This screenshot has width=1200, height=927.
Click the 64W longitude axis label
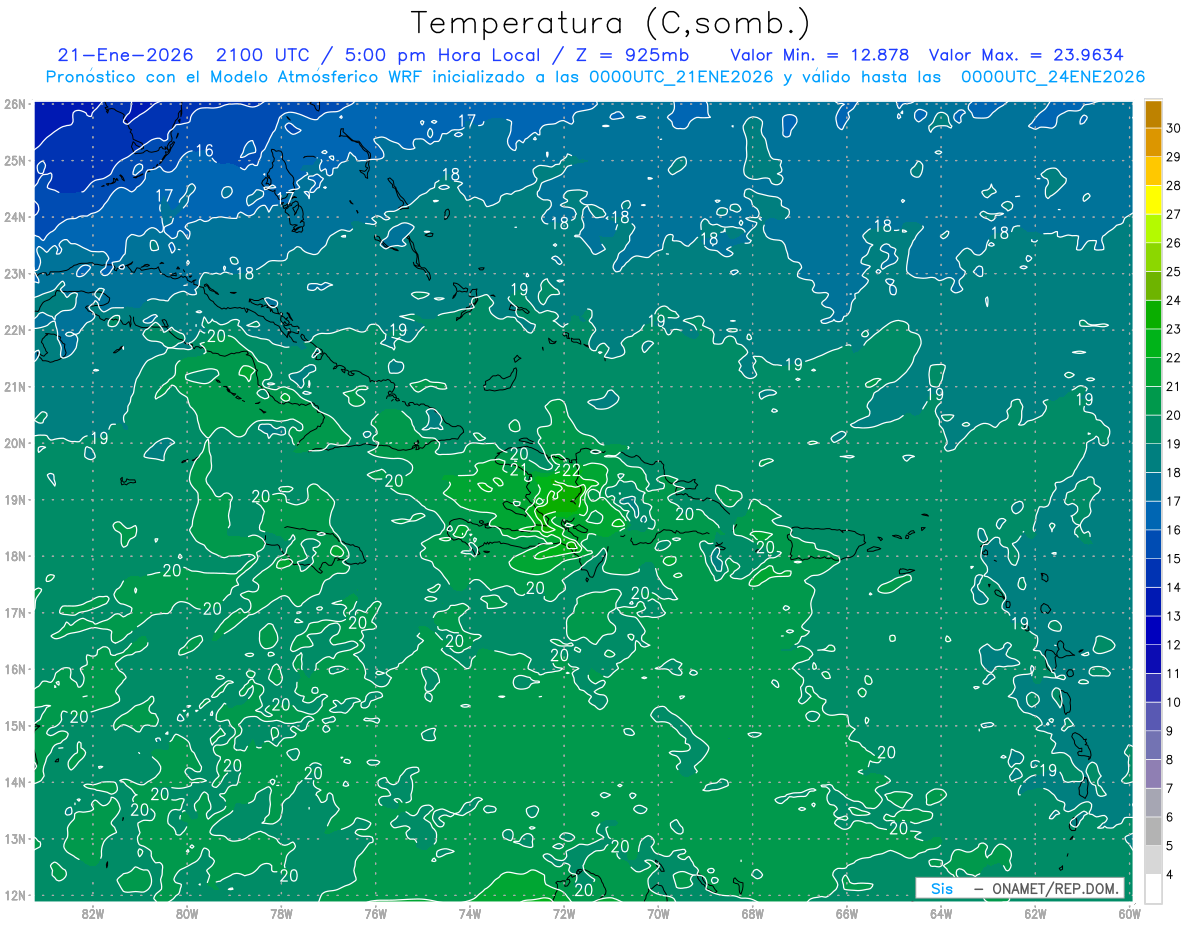941,913
